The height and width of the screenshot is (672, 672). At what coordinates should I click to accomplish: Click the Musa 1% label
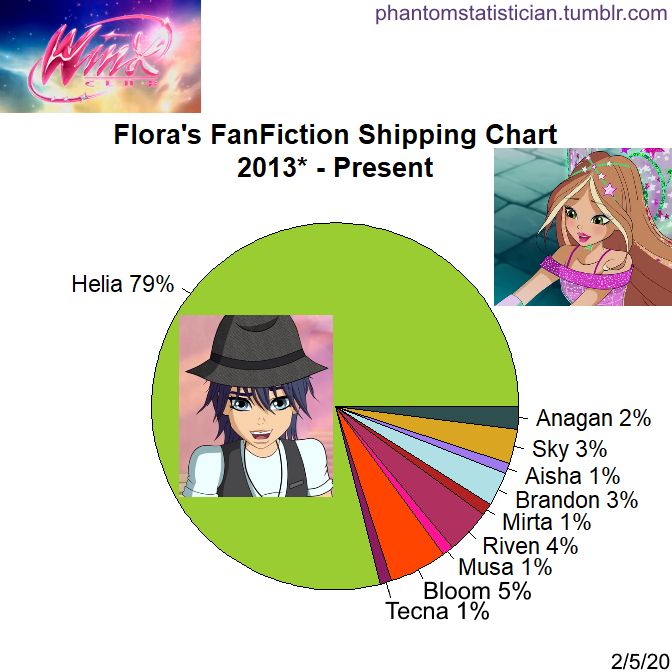505,567
